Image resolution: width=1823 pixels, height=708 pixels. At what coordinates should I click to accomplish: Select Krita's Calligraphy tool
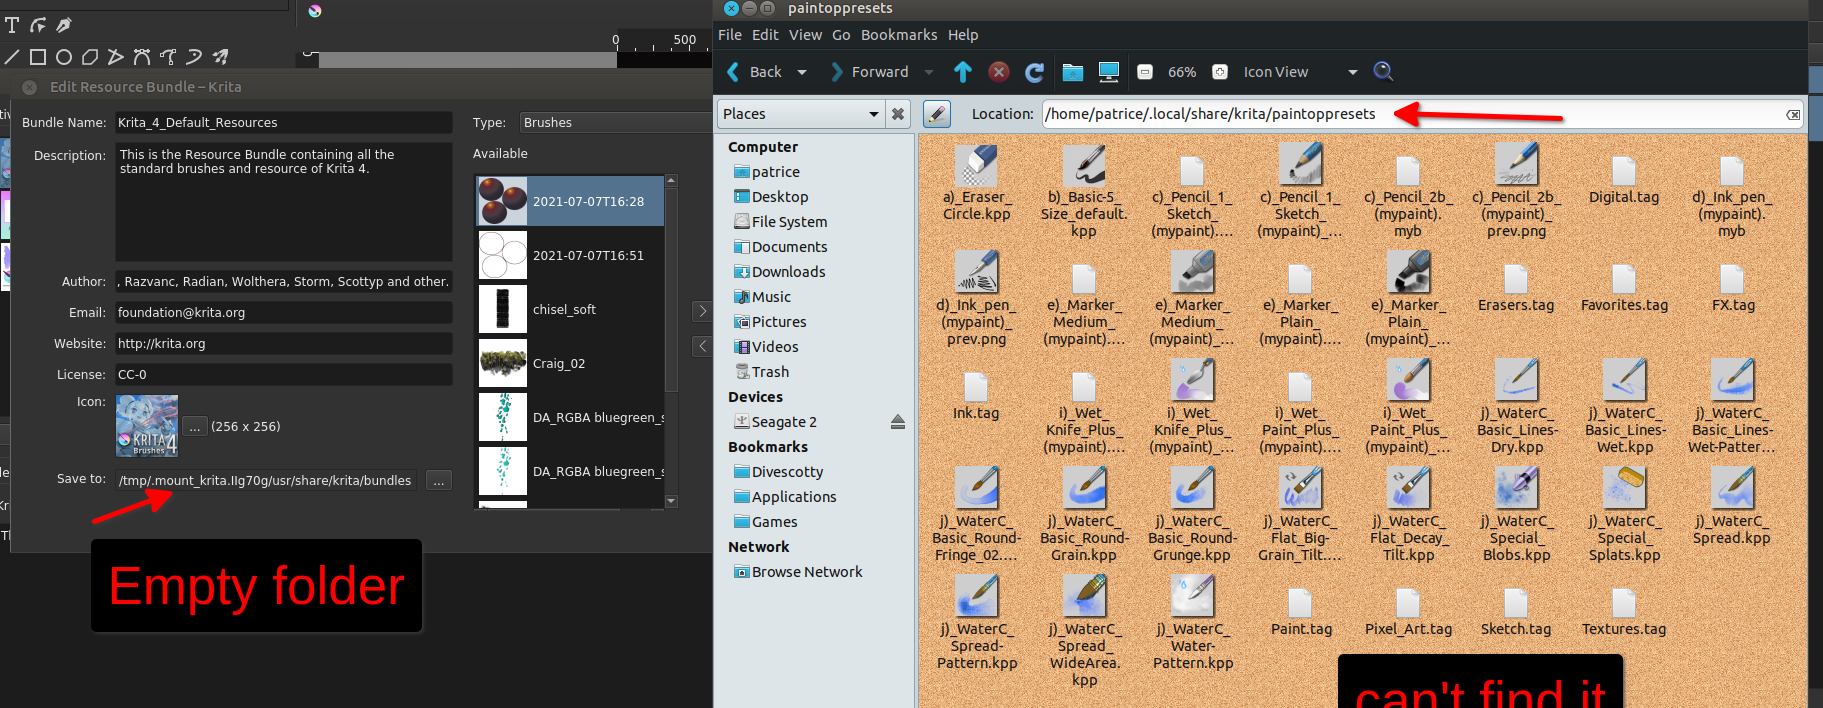(x=64, y=25)
